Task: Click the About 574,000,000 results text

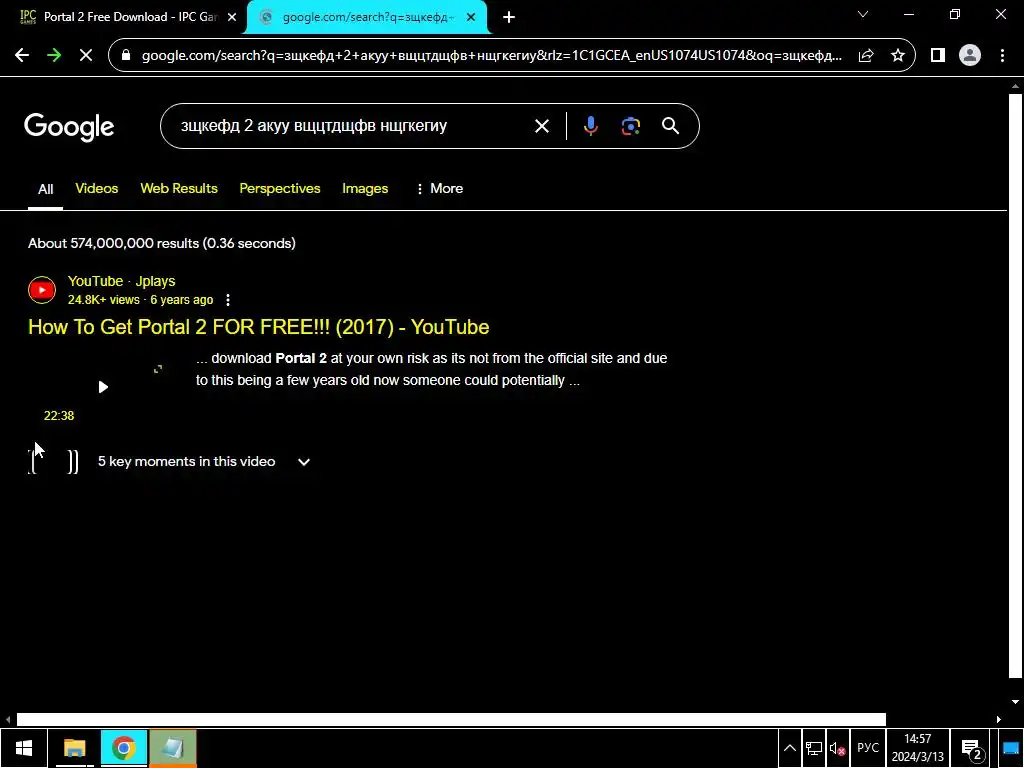Action: coord(162,243)
